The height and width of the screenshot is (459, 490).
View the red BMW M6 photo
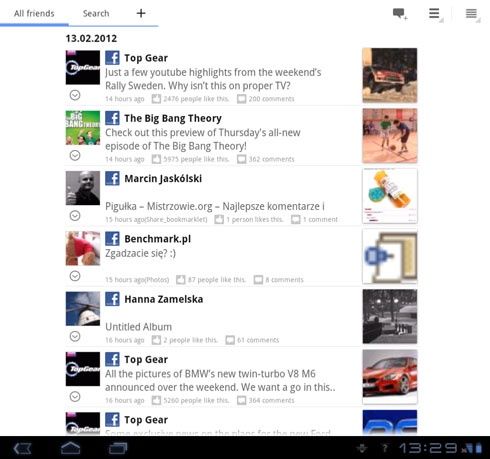pyautogui.click(x=390, y=377)
